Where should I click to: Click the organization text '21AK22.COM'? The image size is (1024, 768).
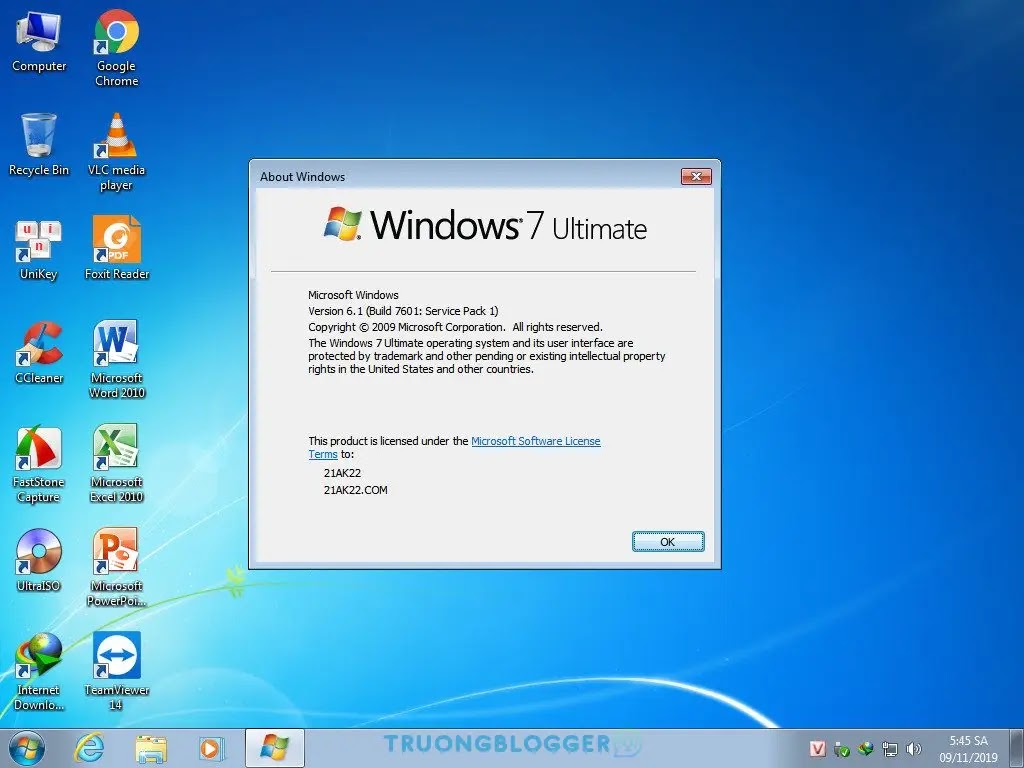pos(355,490)
